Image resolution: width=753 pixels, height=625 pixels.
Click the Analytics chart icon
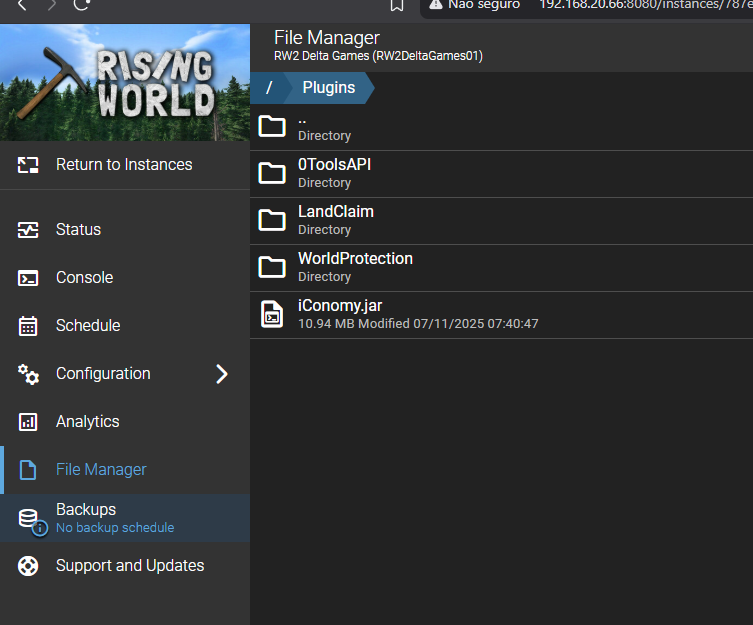(28, 422)
